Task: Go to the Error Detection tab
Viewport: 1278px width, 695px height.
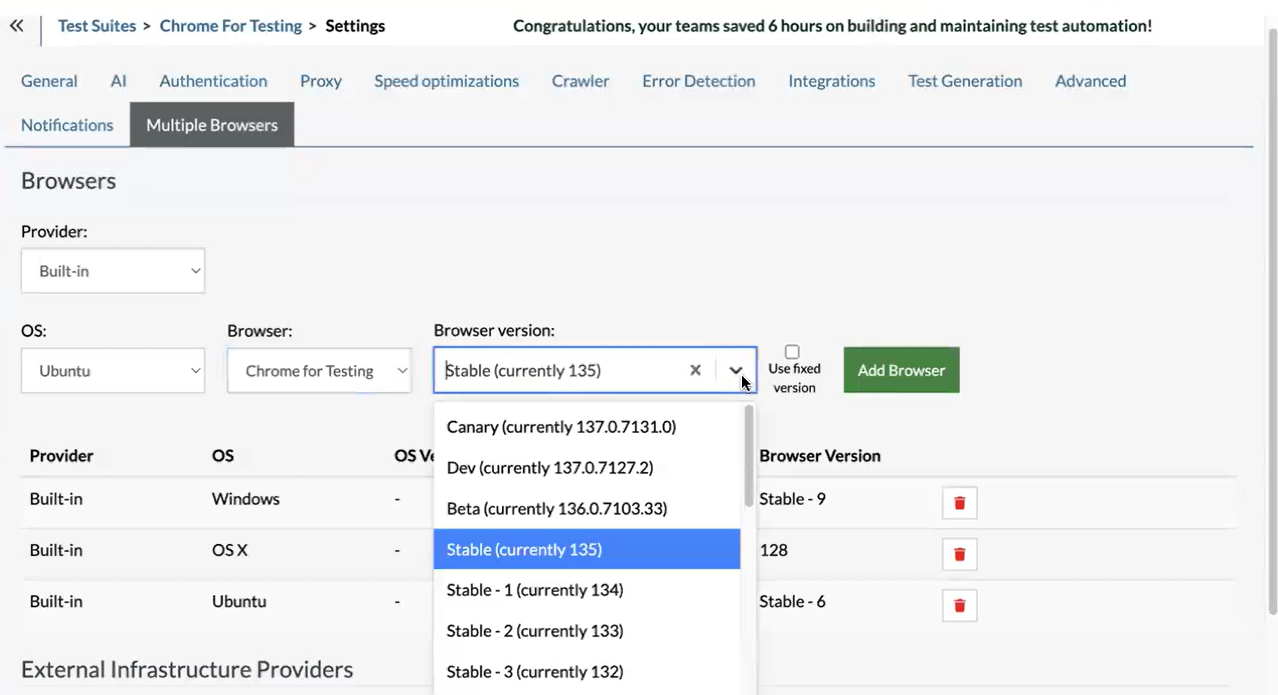Action: [x=698, y=81]
